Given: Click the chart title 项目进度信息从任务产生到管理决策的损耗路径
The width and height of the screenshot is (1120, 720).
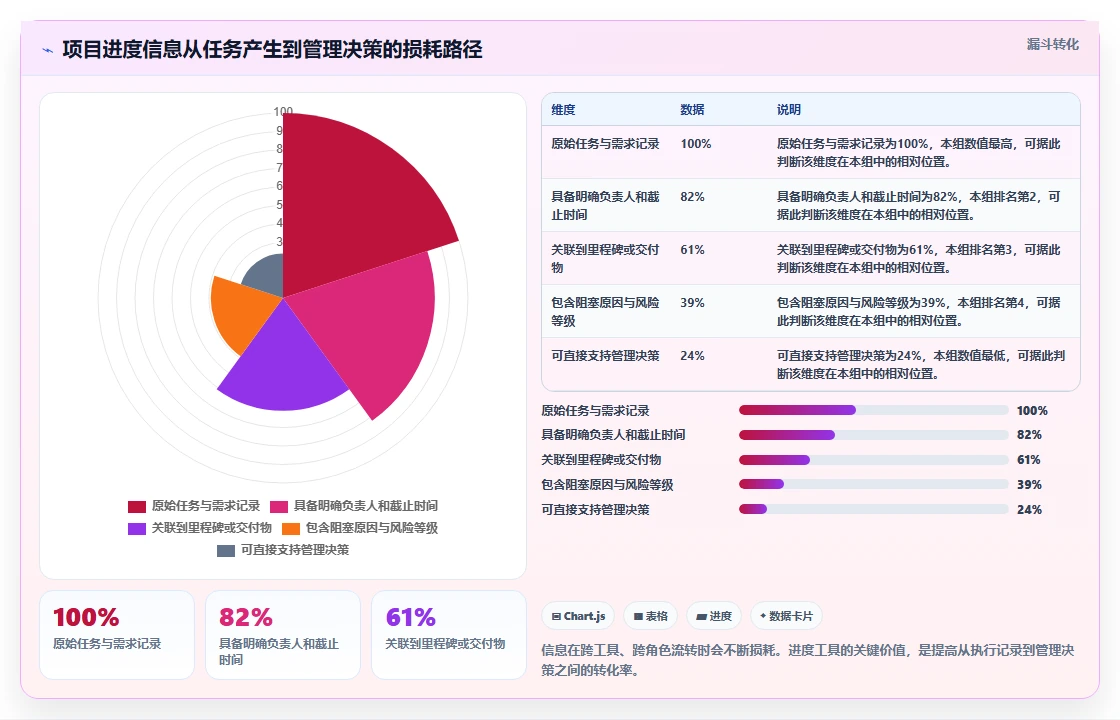Looking at the screenshot, I should click(x=272, y=49).
